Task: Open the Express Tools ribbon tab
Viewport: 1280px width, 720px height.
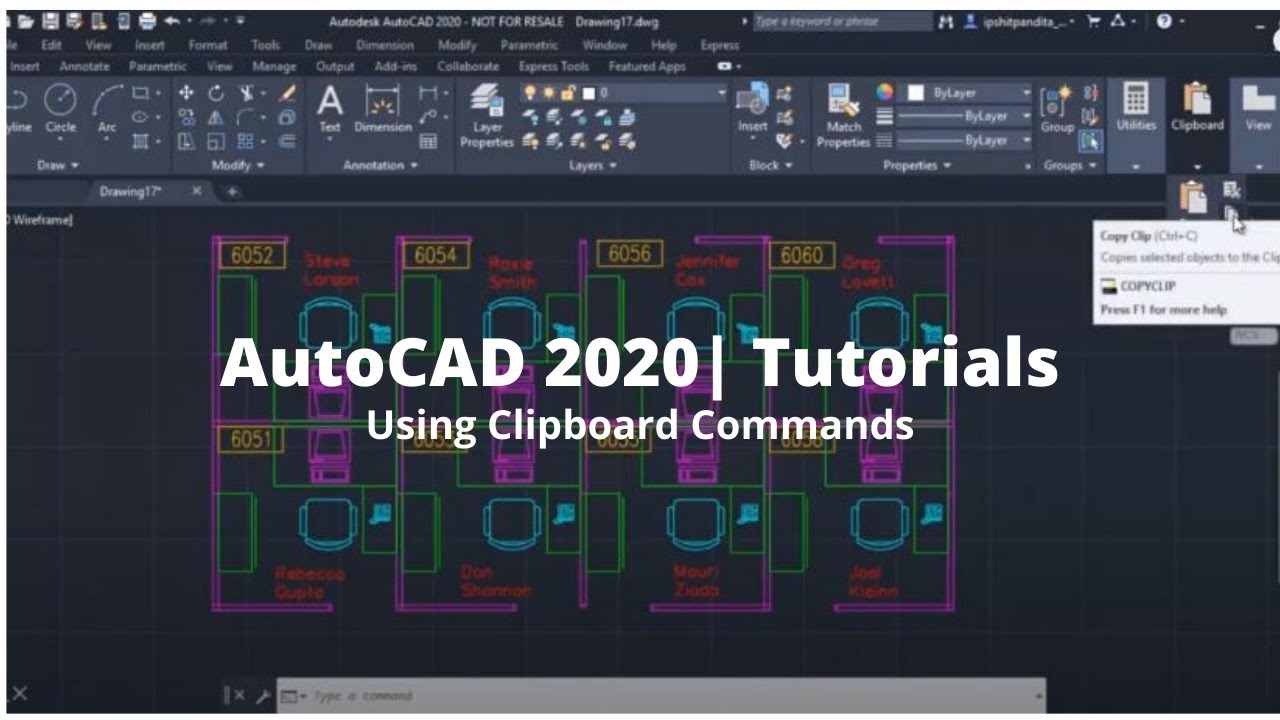Action: pyautogui.click(x=554, y=67)
